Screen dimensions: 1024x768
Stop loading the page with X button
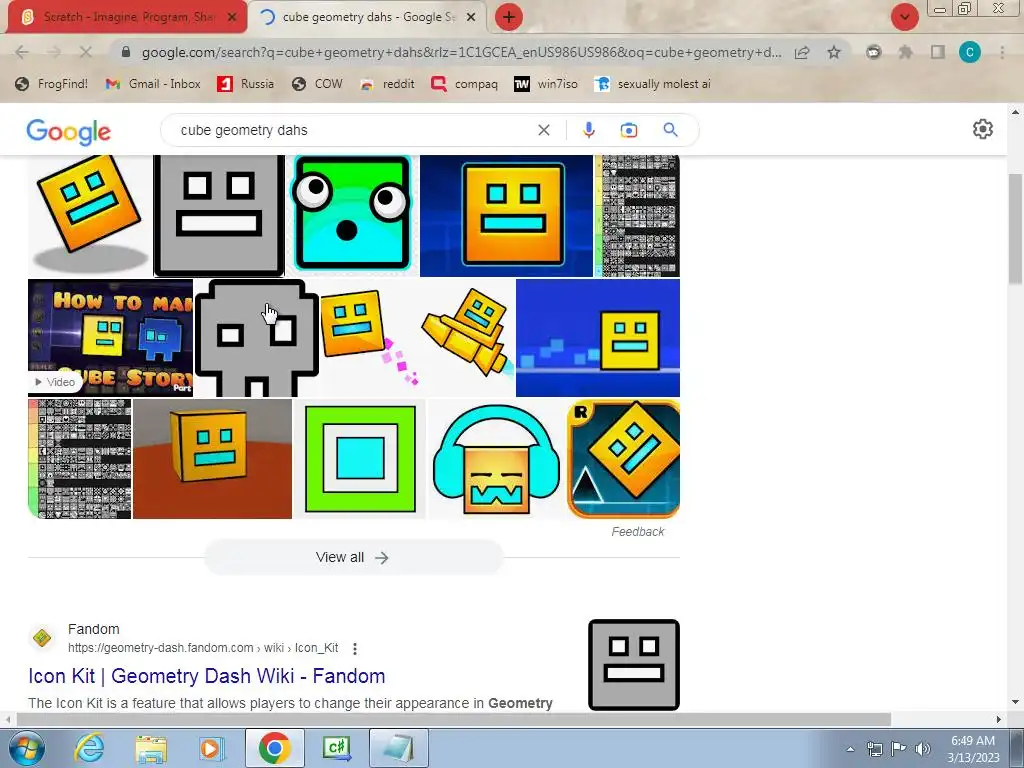coord(85,52)
